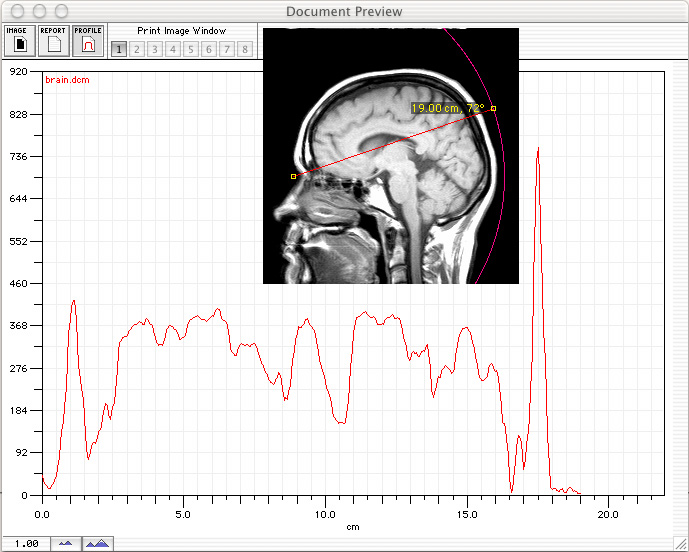Click the IMAGE view icon

click(x=18, y=40)
